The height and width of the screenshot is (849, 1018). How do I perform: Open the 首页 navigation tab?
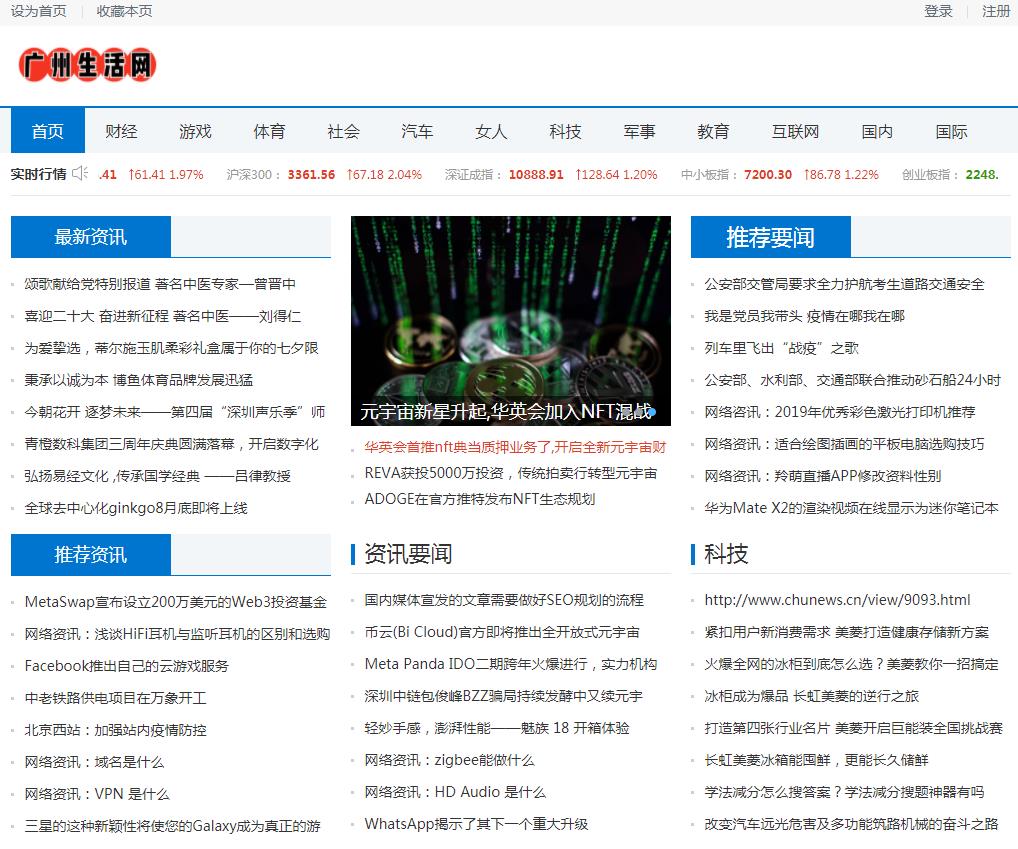click(x=48, y=131)
